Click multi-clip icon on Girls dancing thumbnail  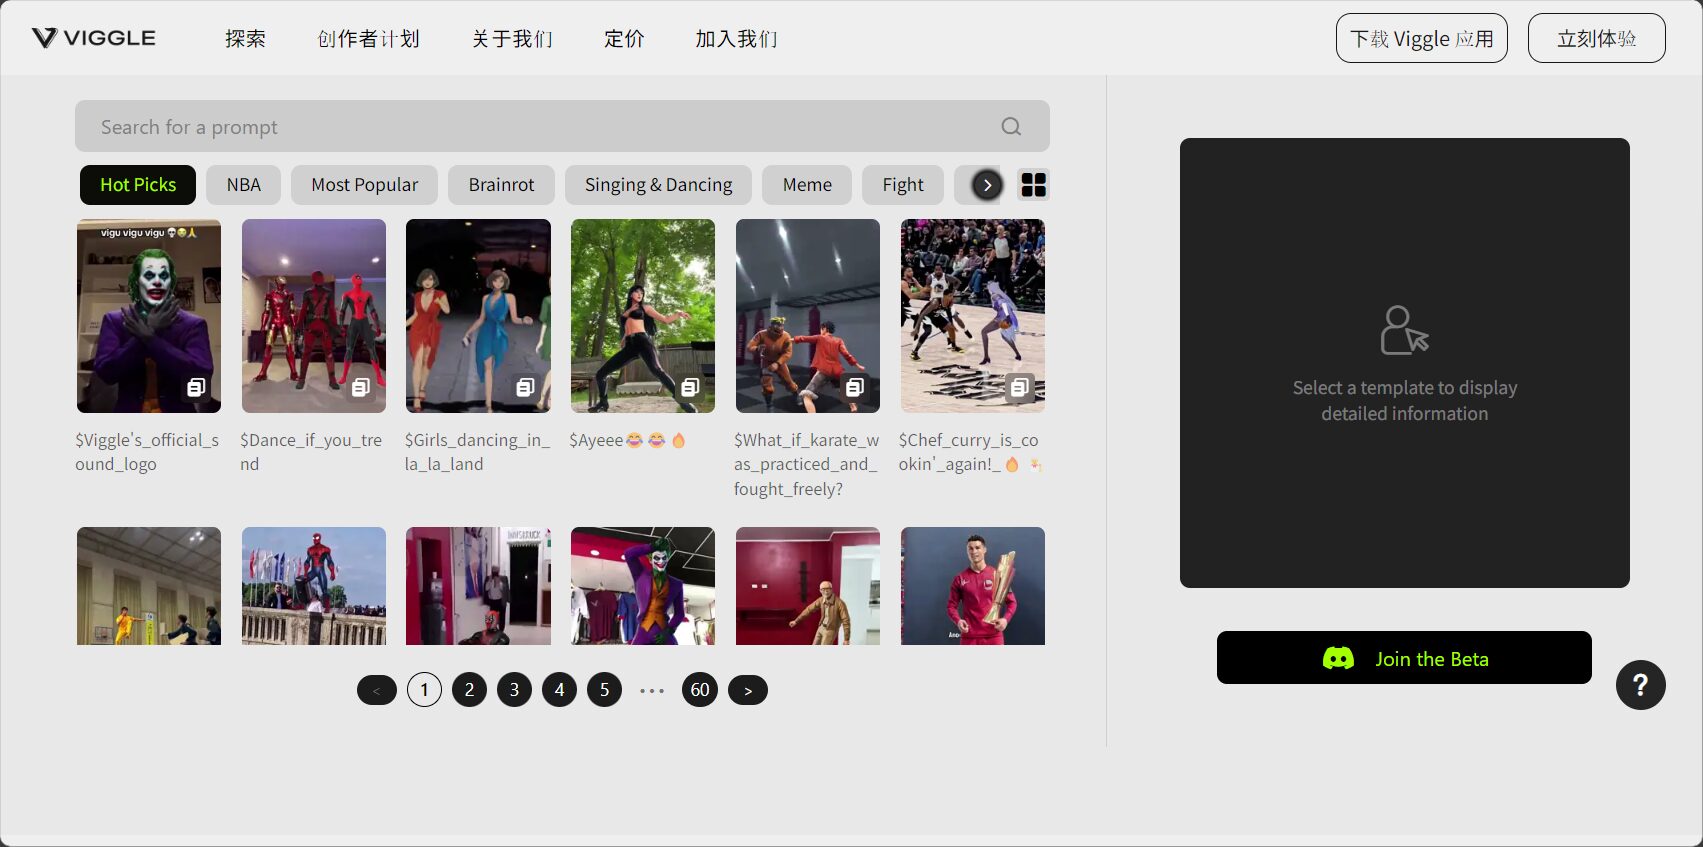click(525, 387)
